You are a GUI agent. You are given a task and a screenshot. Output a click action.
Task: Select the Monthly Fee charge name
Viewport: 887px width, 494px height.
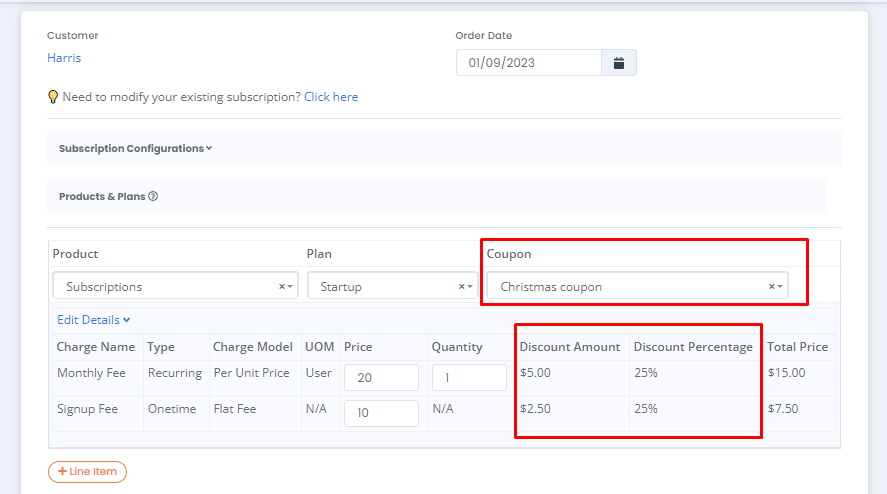(91, 373)
